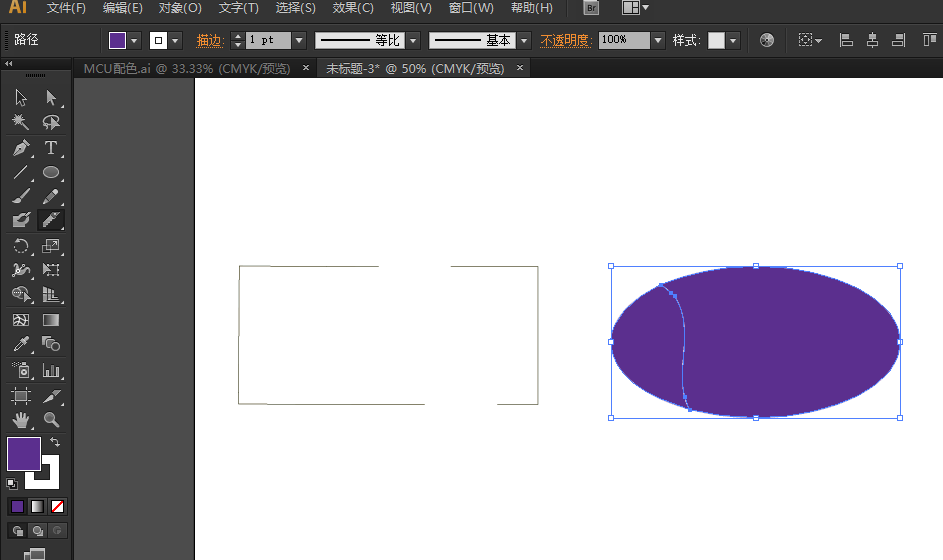Select the Perspective Grid tool
The image size is (943, 560).
pyautogui.click(x=51, y=294)
